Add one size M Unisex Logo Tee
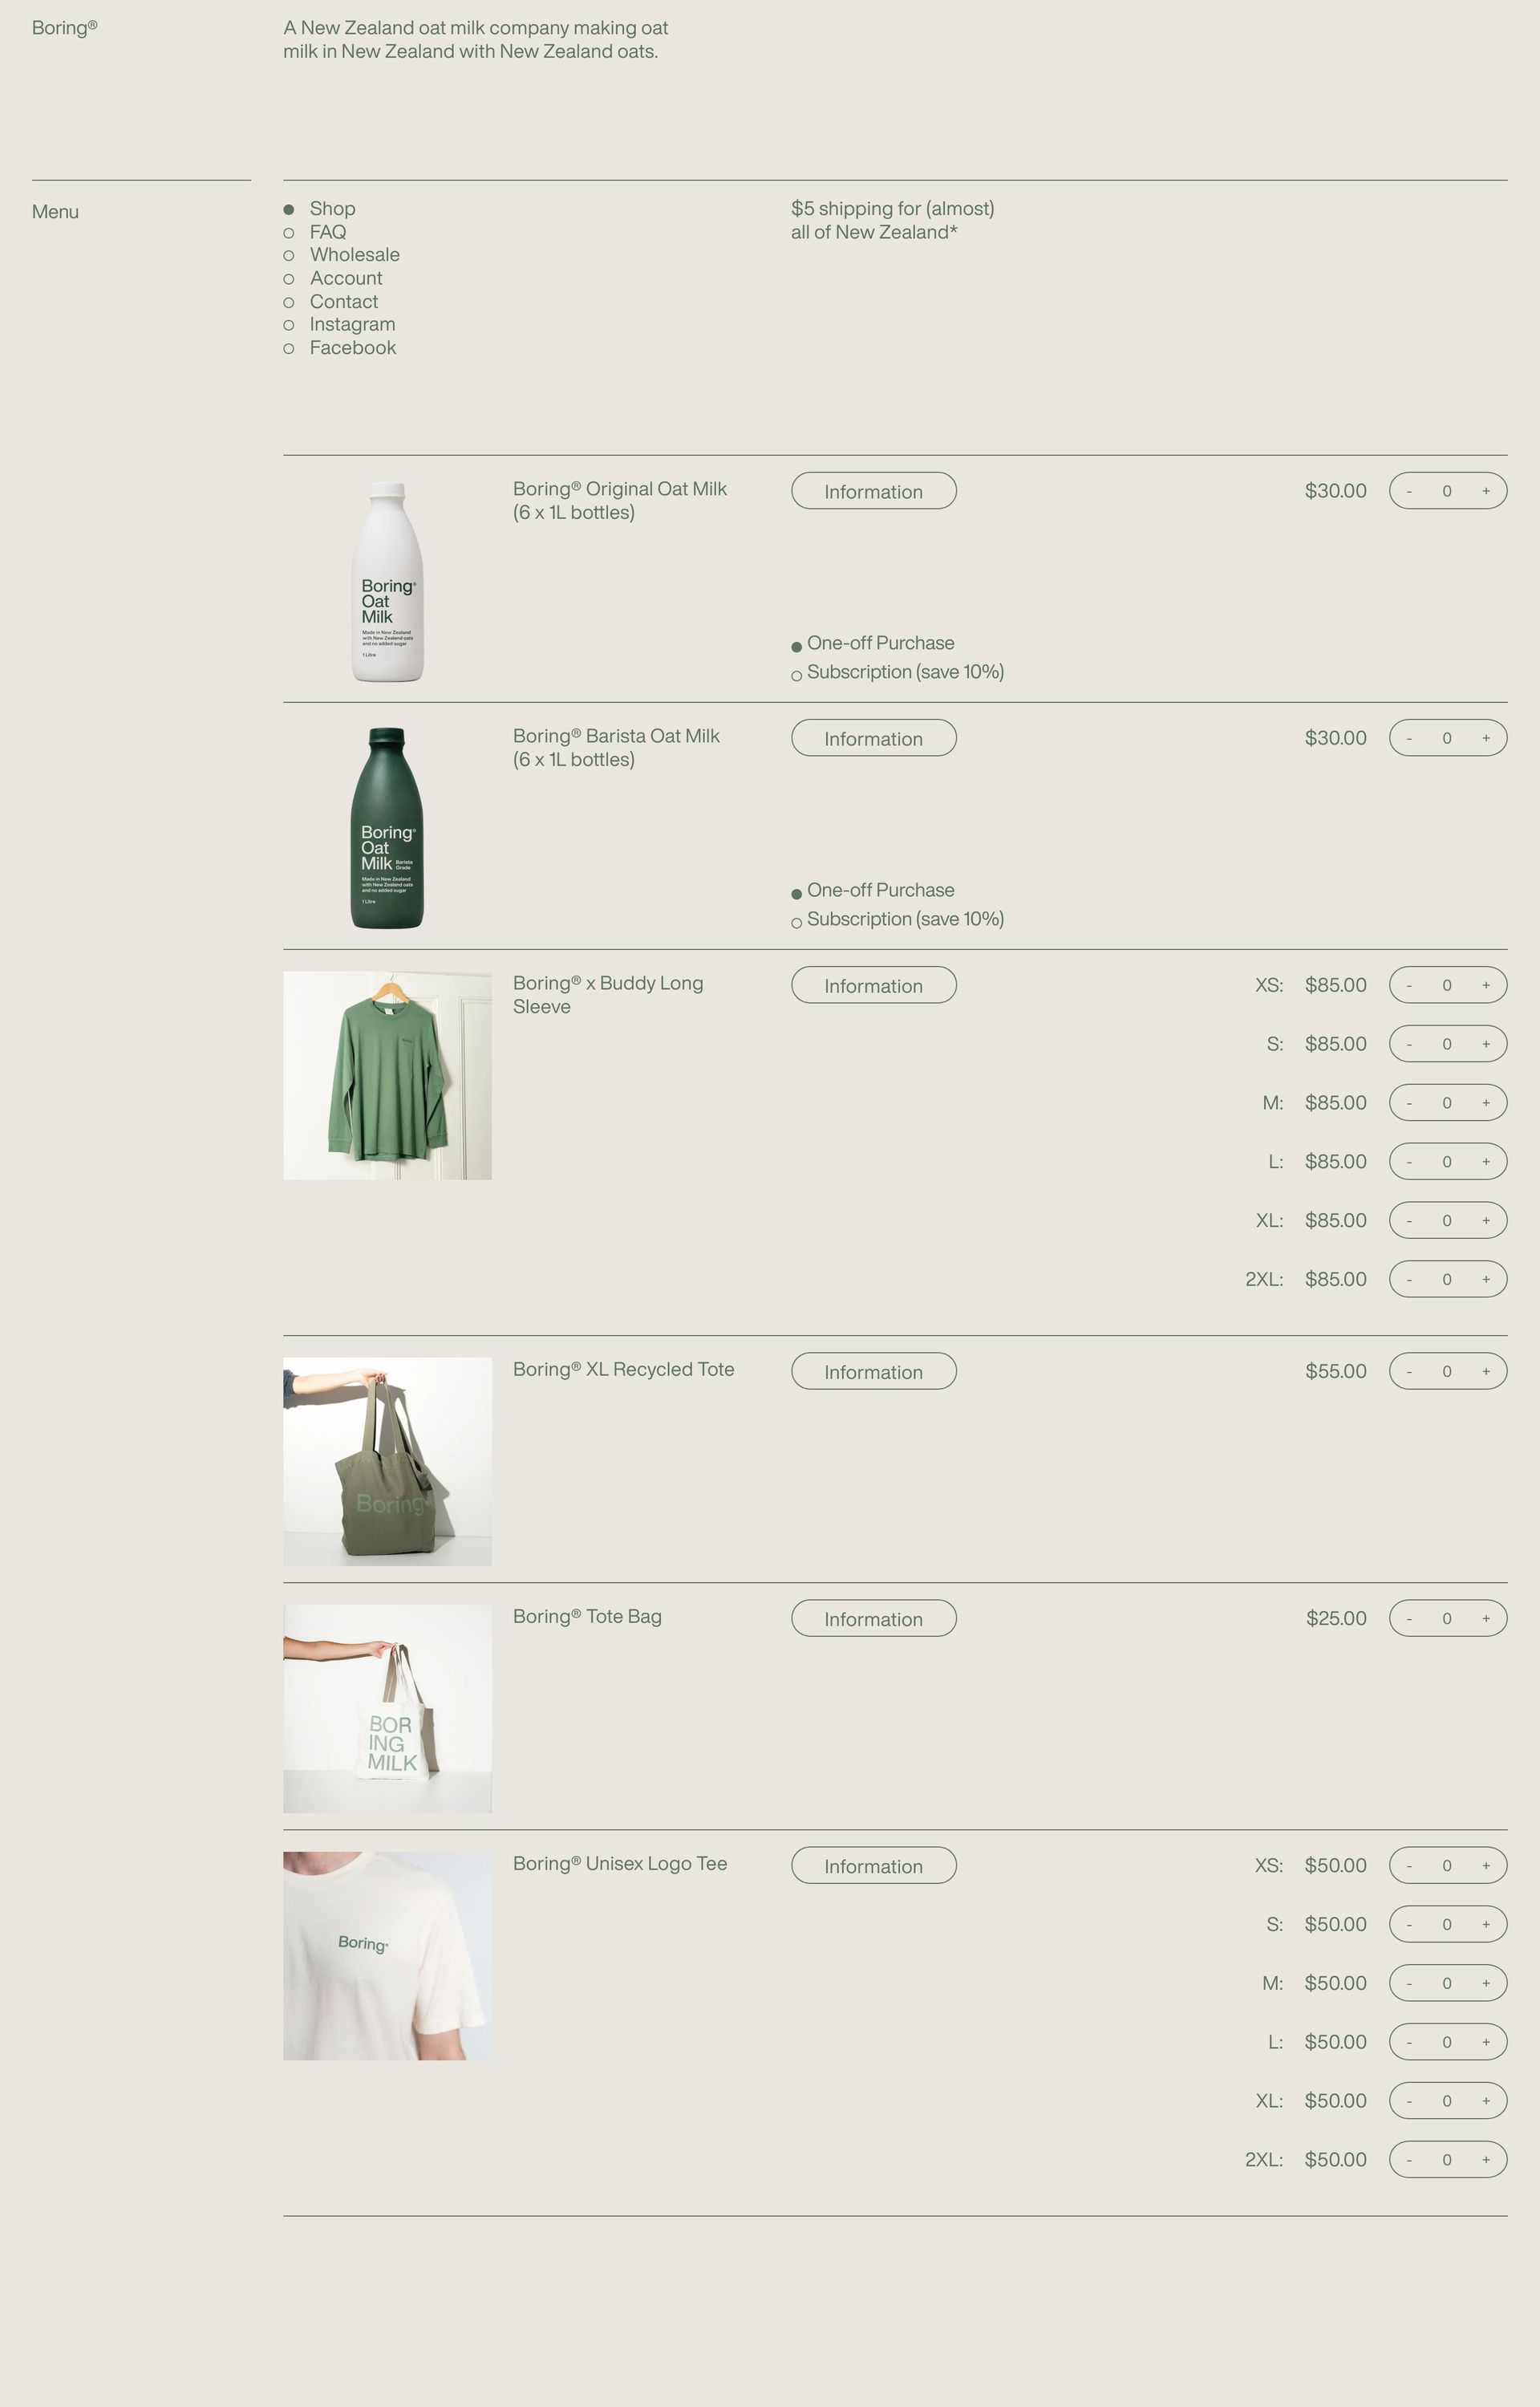 (x=1485, y=1983)
